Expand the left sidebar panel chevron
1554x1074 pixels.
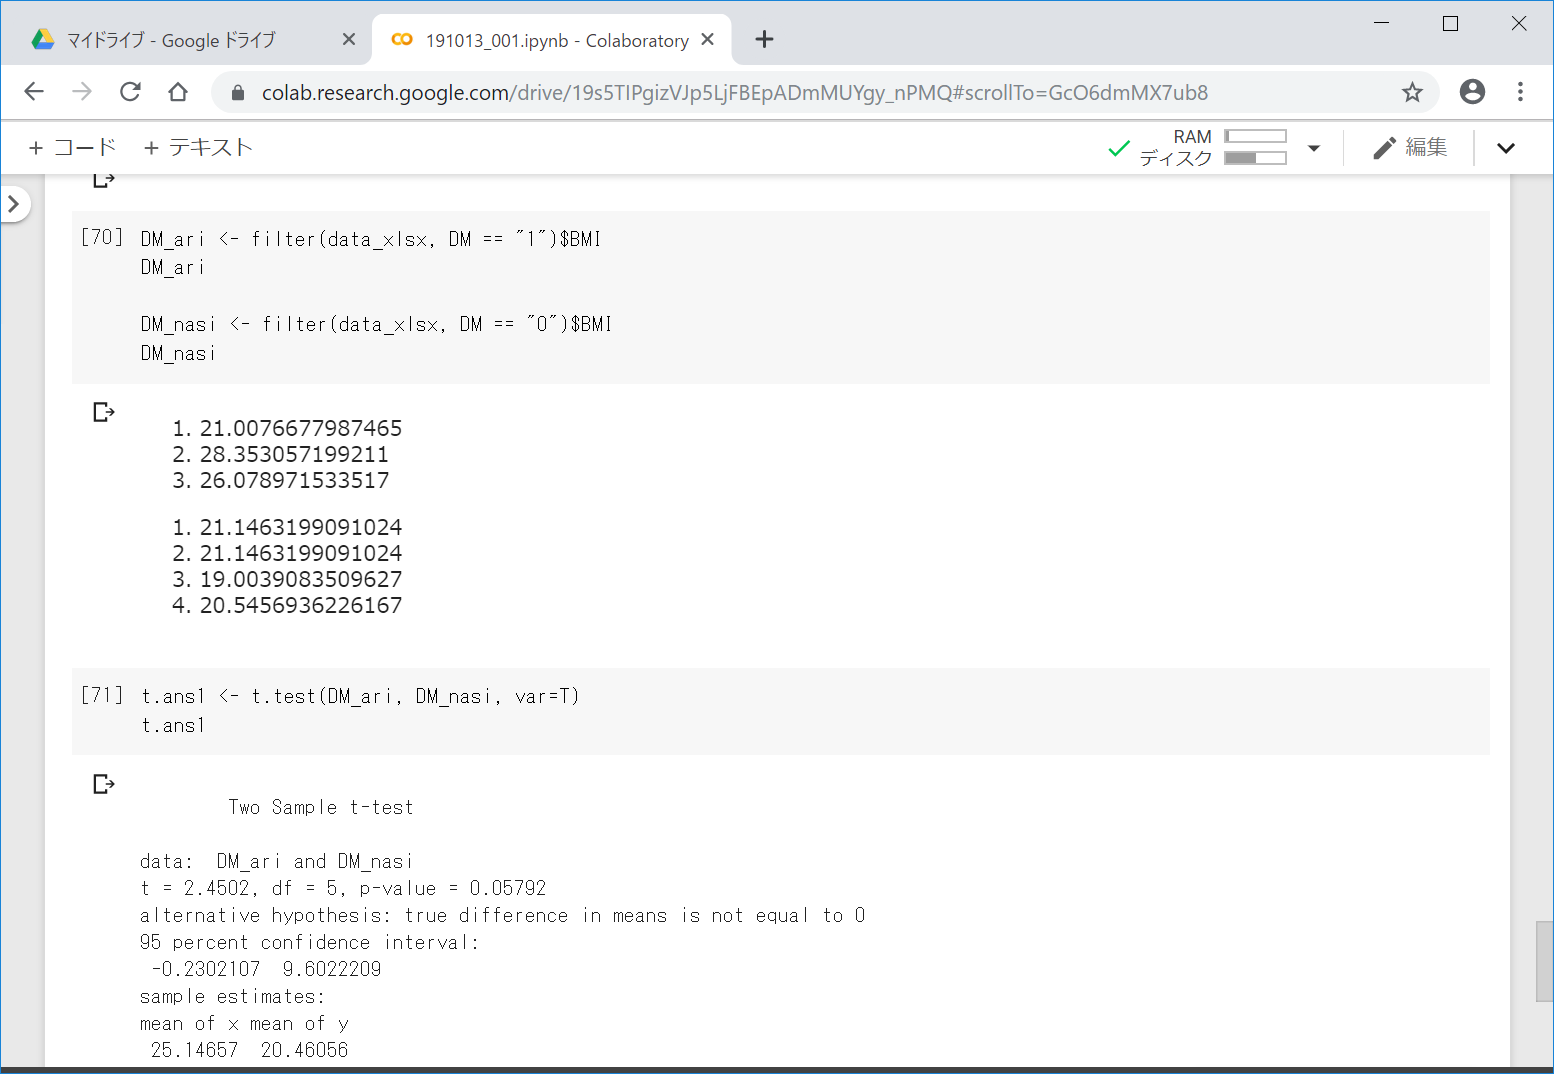pyautogui.click(x=14, y=204)
